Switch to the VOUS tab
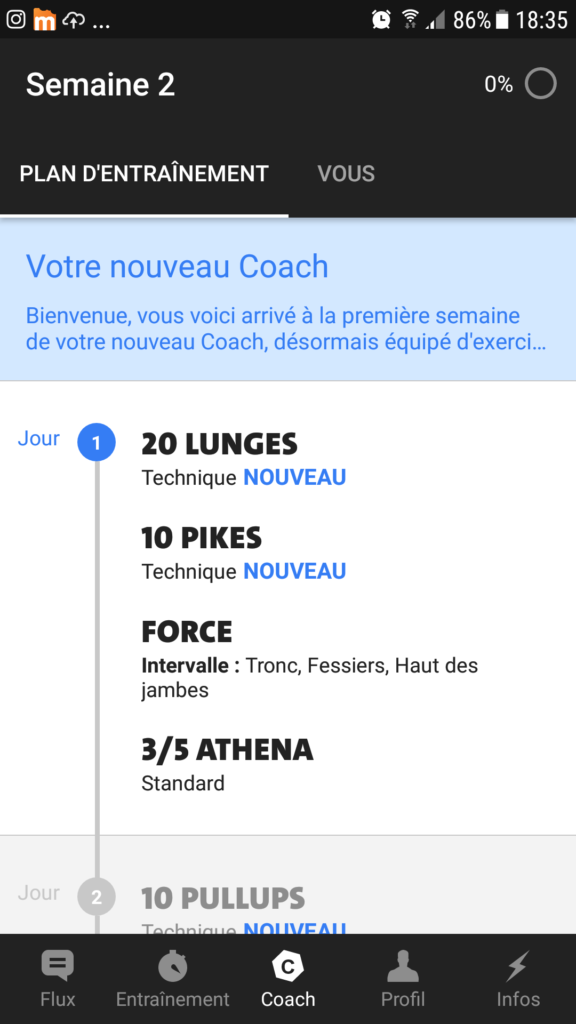This screenshot has width=576, height=1024. [x=346, y=174]
